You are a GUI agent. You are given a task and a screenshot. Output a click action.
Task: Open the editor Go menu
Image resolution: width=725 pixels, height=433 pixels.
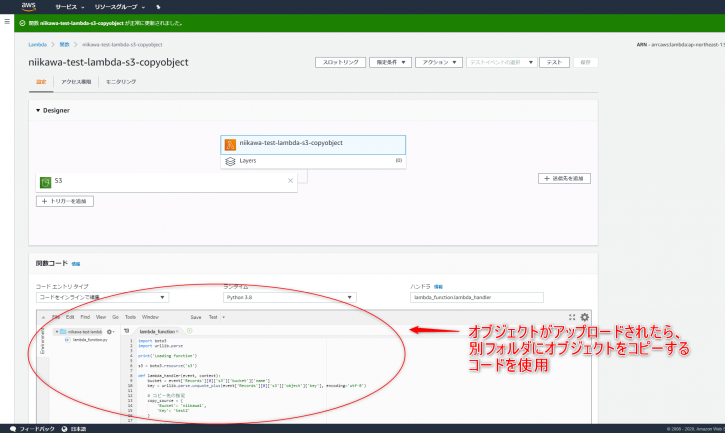pyautogui.click(x=115, y=317)
